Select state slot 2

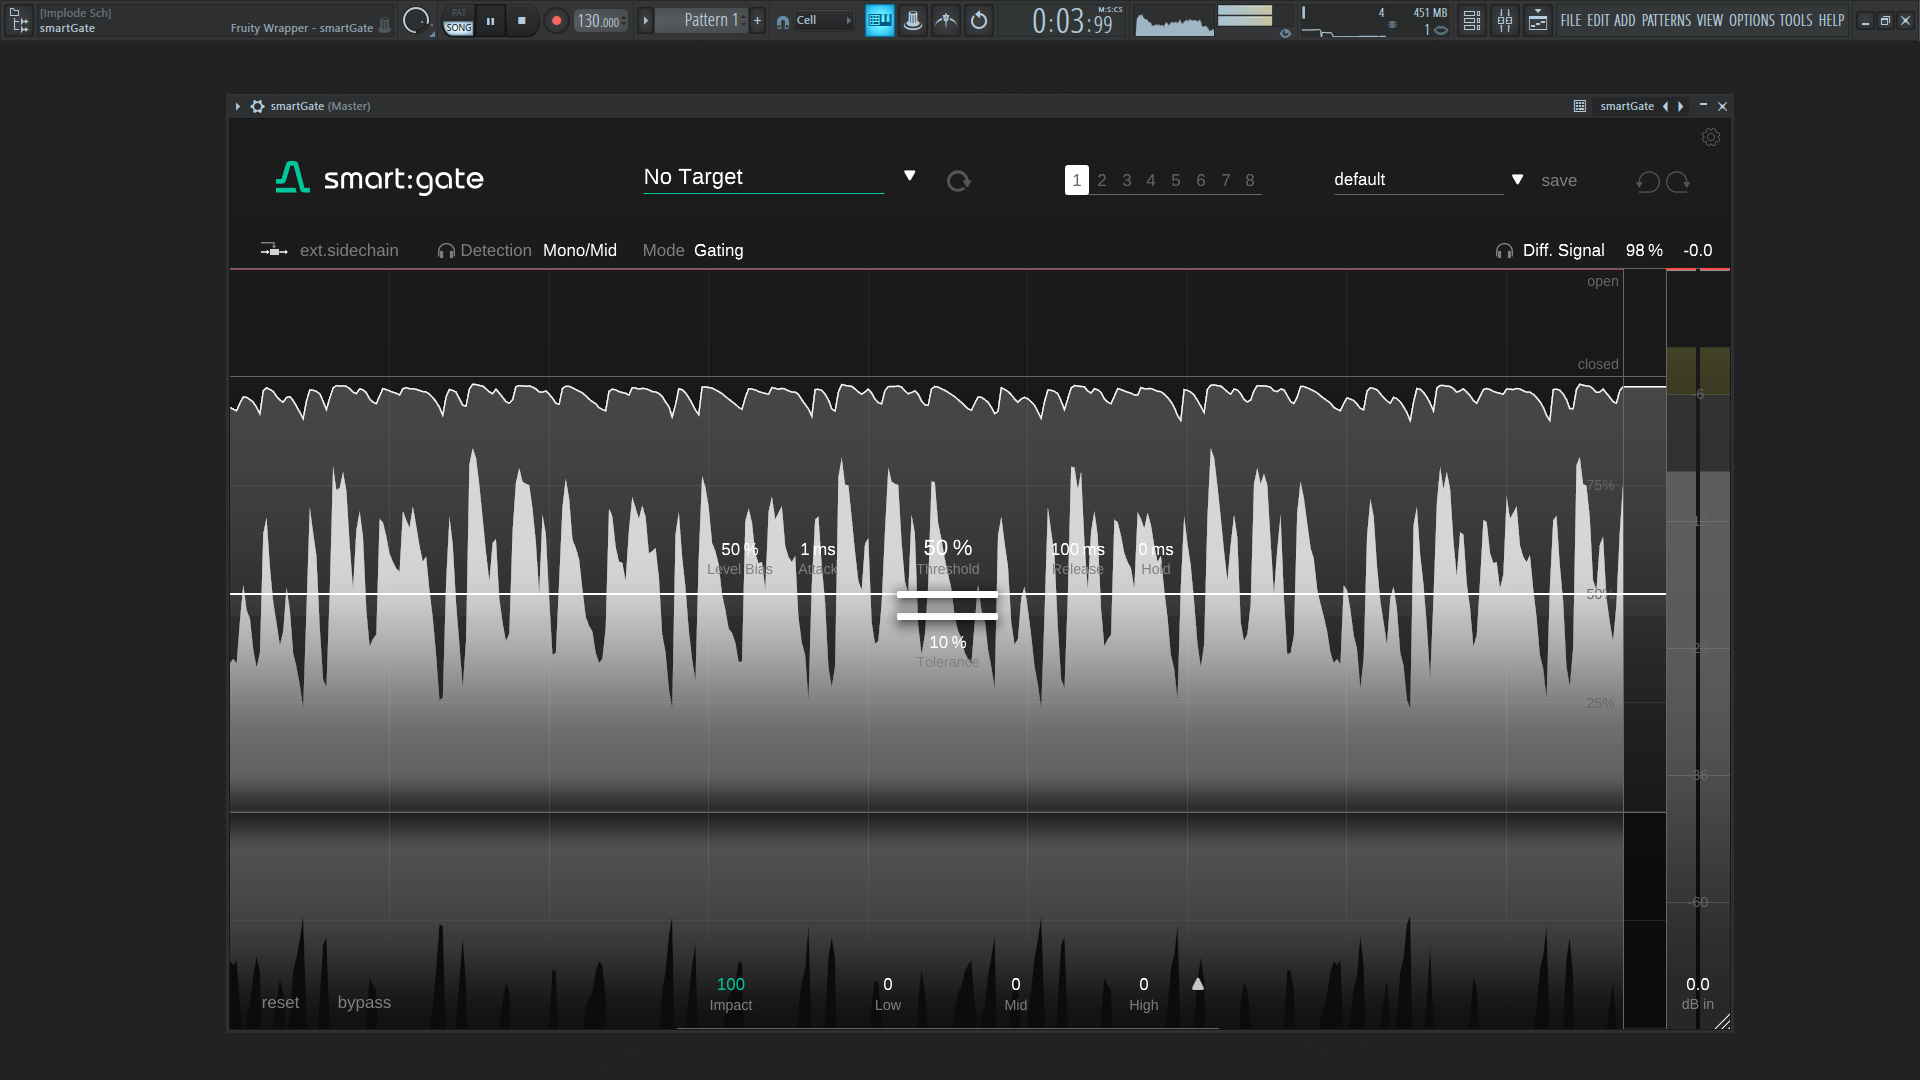click(1102, 180)
